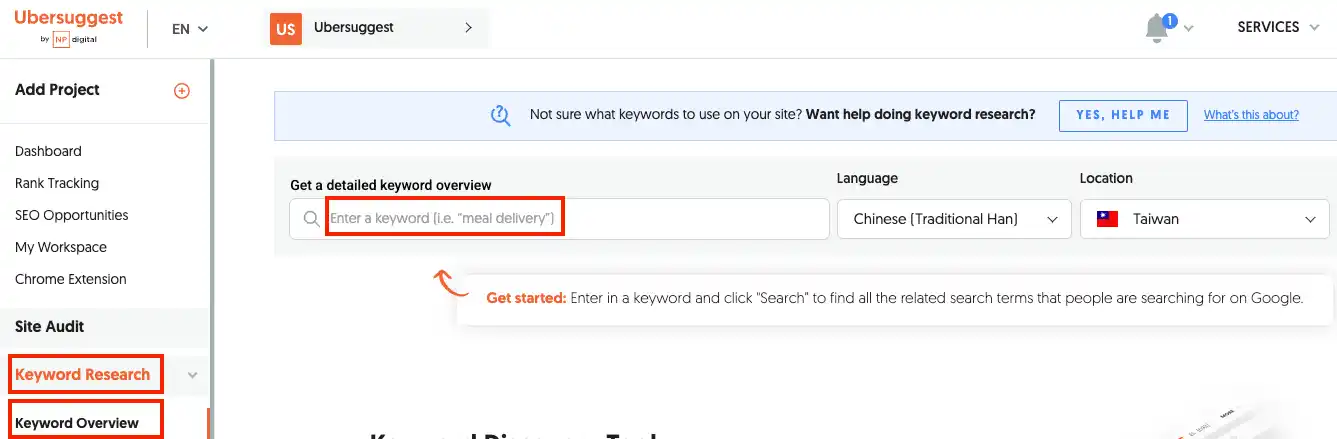Click the keyword research help magnifier icon
Image resolution: width=1337 pixels, height=439 pixels.
(501, 115)
